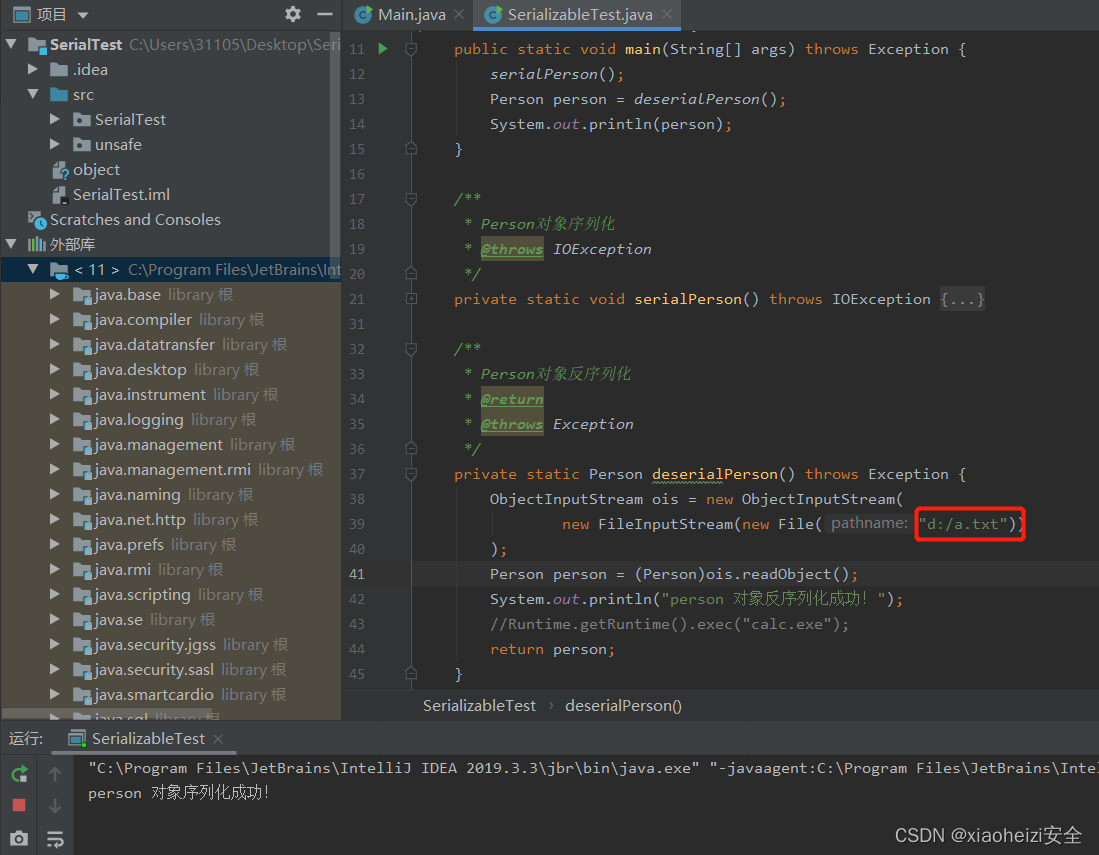Open project tool window settings gear

coord(293,14)
